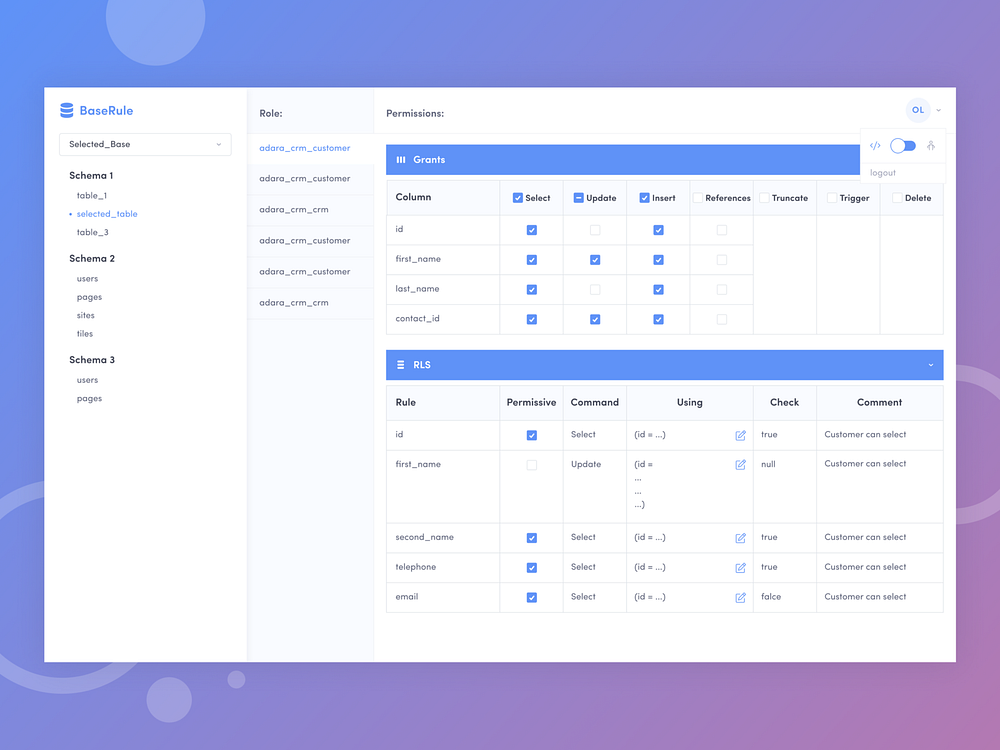This screenshot has height=750, width=1000.
Task: Open sites table under Schema 2
Action: (85, 316)
